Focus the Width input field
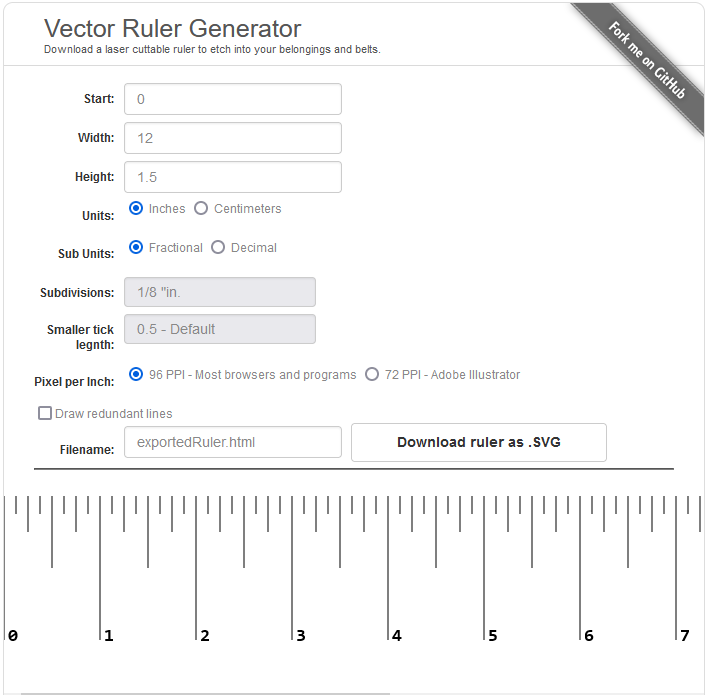Image resolution: width=707 pixels, height=695 pixels. pyautogui.click(x=232, y=138)
